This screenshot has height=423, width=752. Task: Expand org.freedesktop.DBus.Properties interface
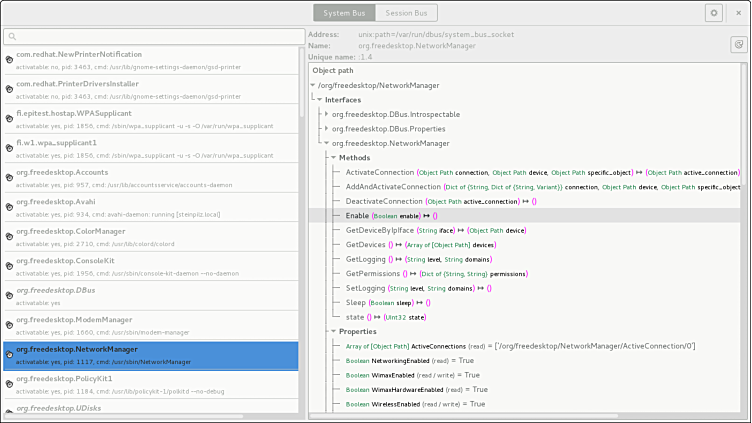tap(326, 129)
